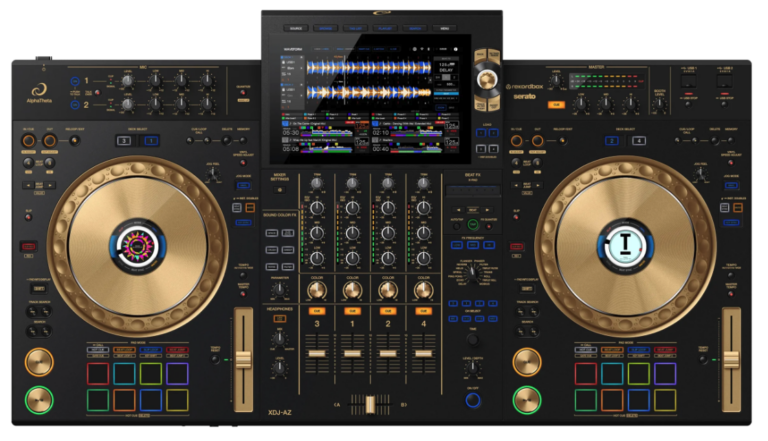
Task: Click the right deck tempo slider
Action: click(731, 360)
